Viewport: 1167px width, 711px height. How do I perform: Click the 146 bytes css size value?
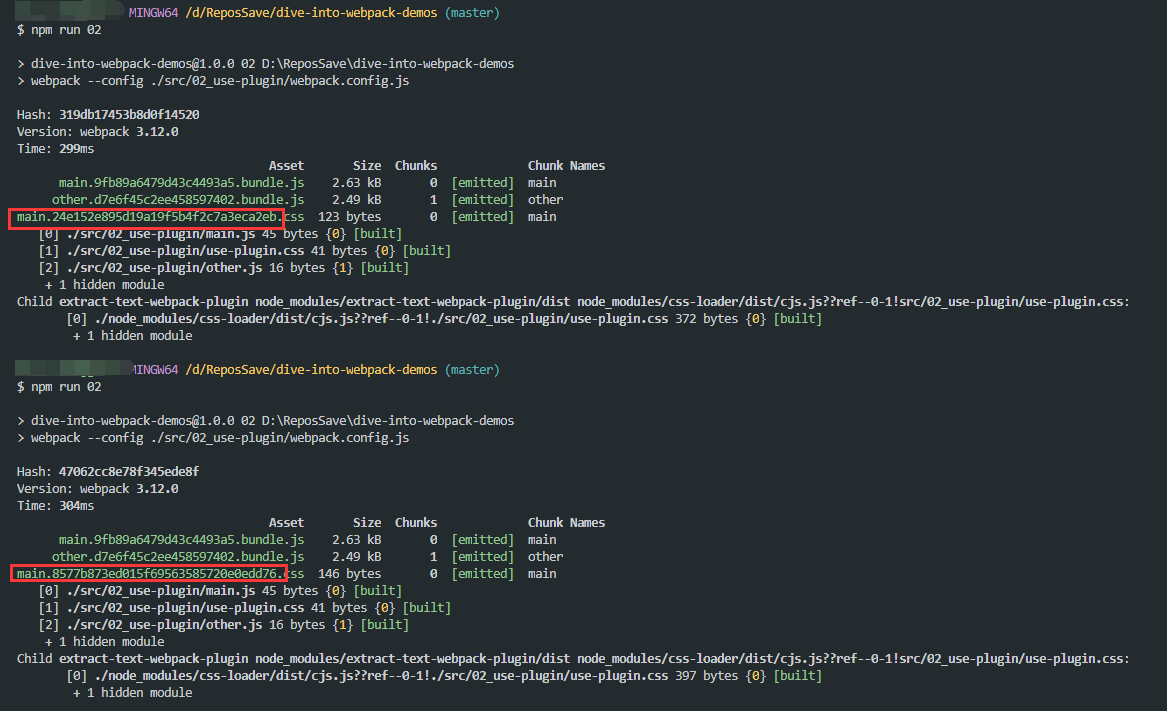coord(349,574)
